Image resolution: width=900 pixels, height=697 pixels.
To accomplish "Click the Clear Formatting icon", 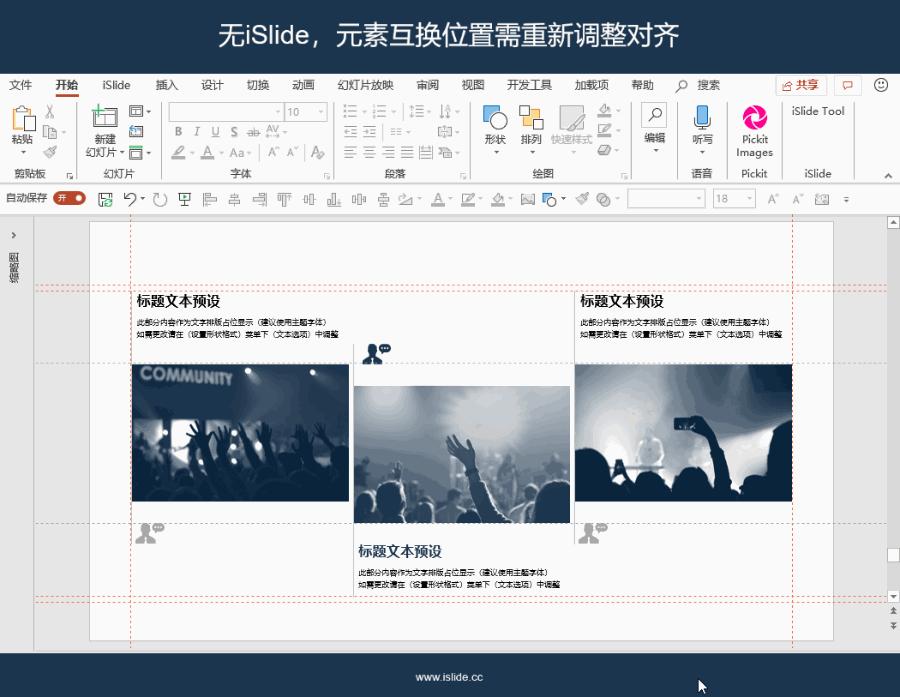I will 317,152.
